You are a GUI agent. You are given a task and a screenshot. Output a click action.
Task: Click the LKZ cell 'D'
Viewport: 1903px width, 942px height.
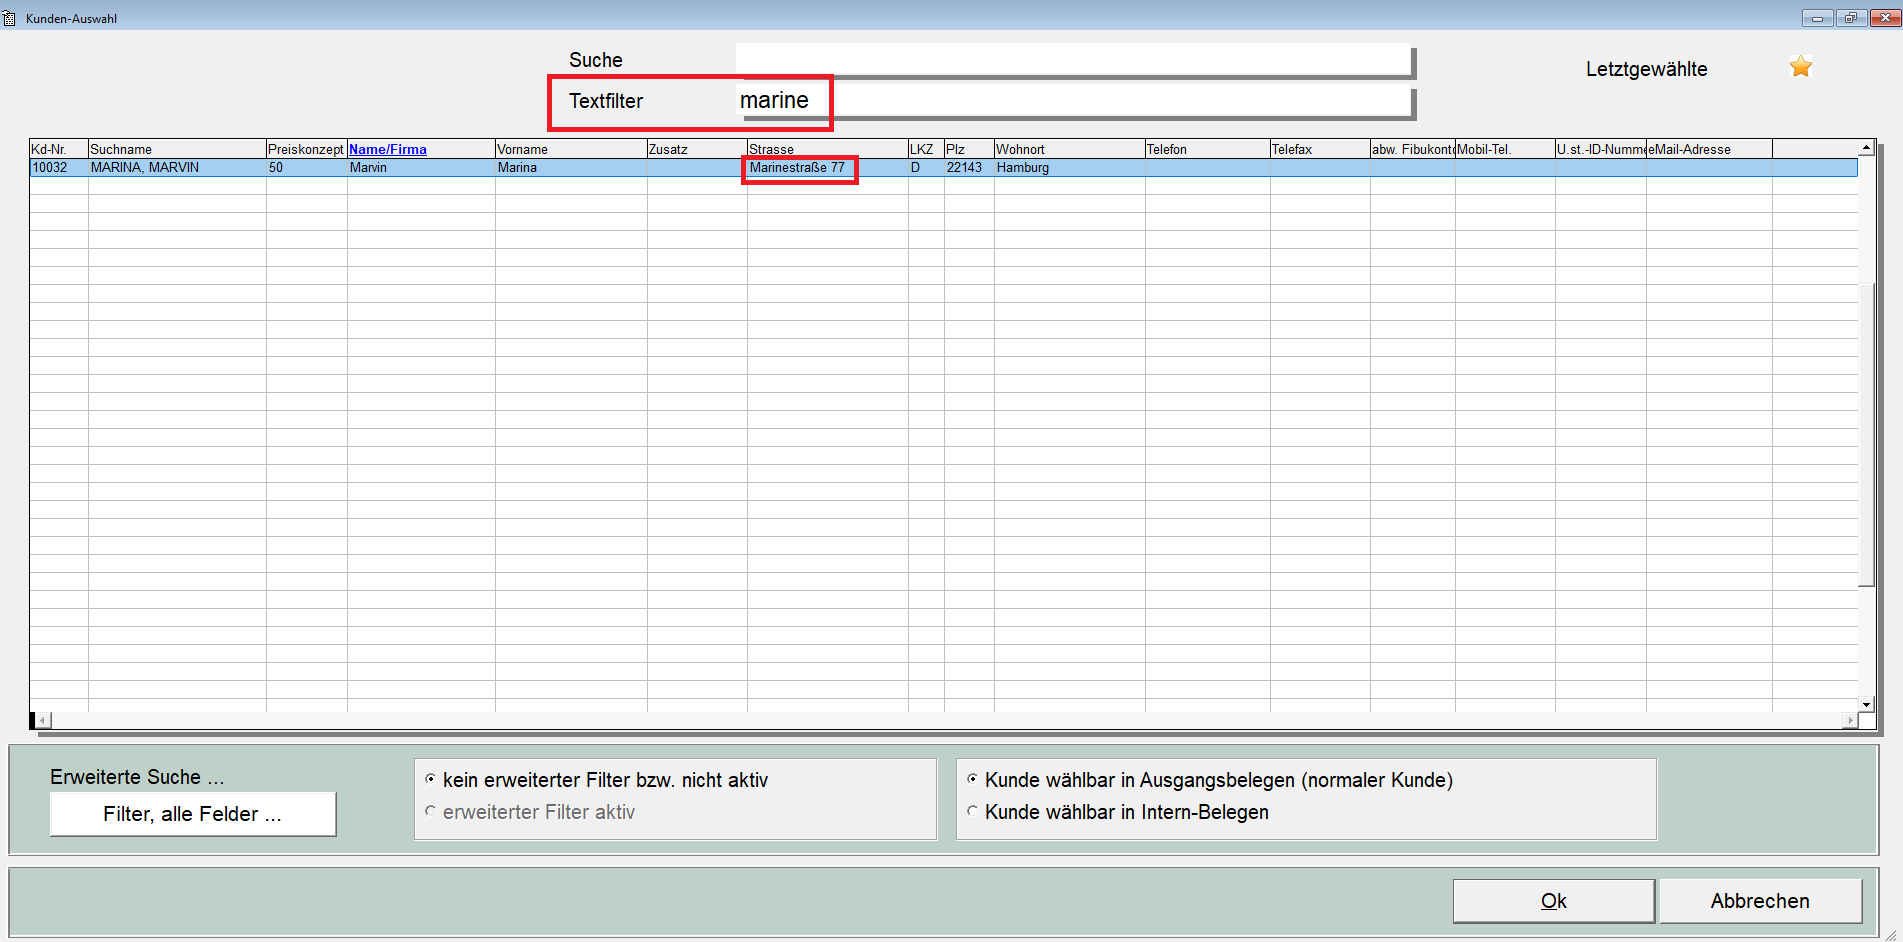[926, 168]
